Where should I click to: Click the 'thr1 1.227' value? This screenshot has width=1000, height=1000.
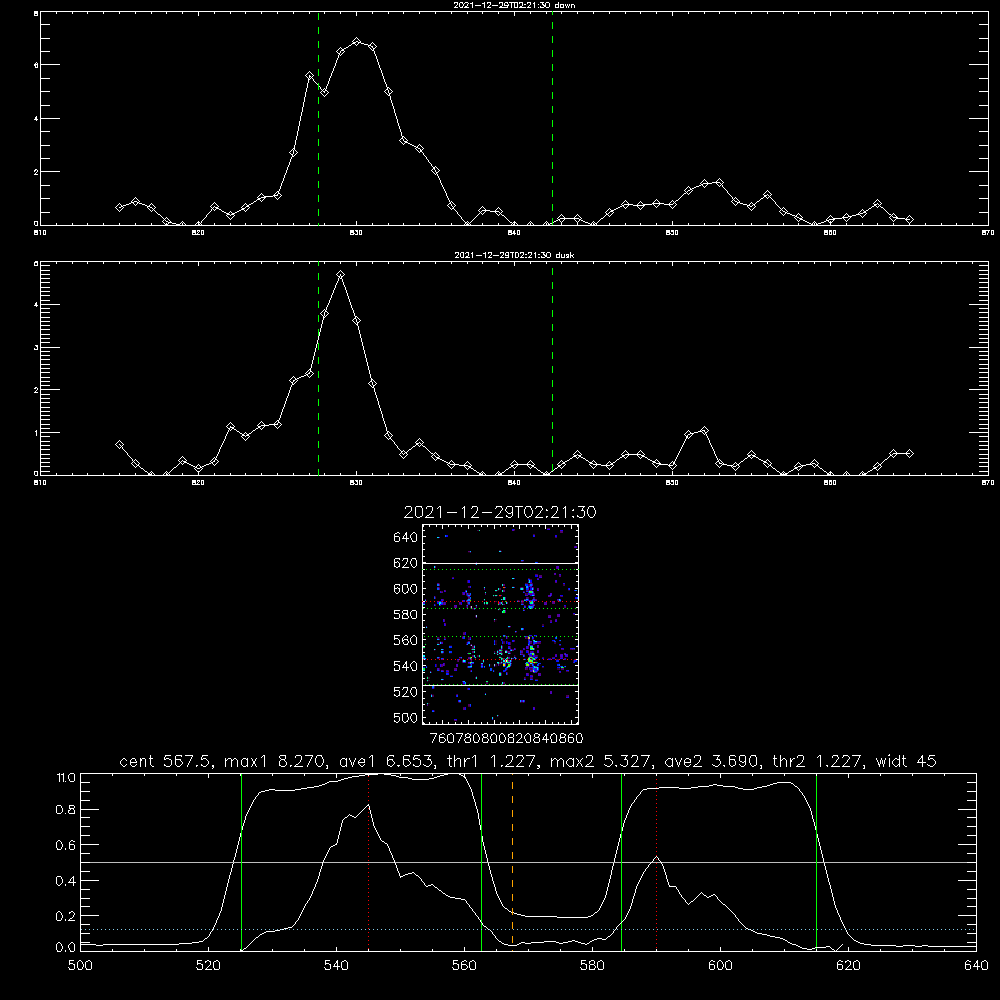(493, 761)
